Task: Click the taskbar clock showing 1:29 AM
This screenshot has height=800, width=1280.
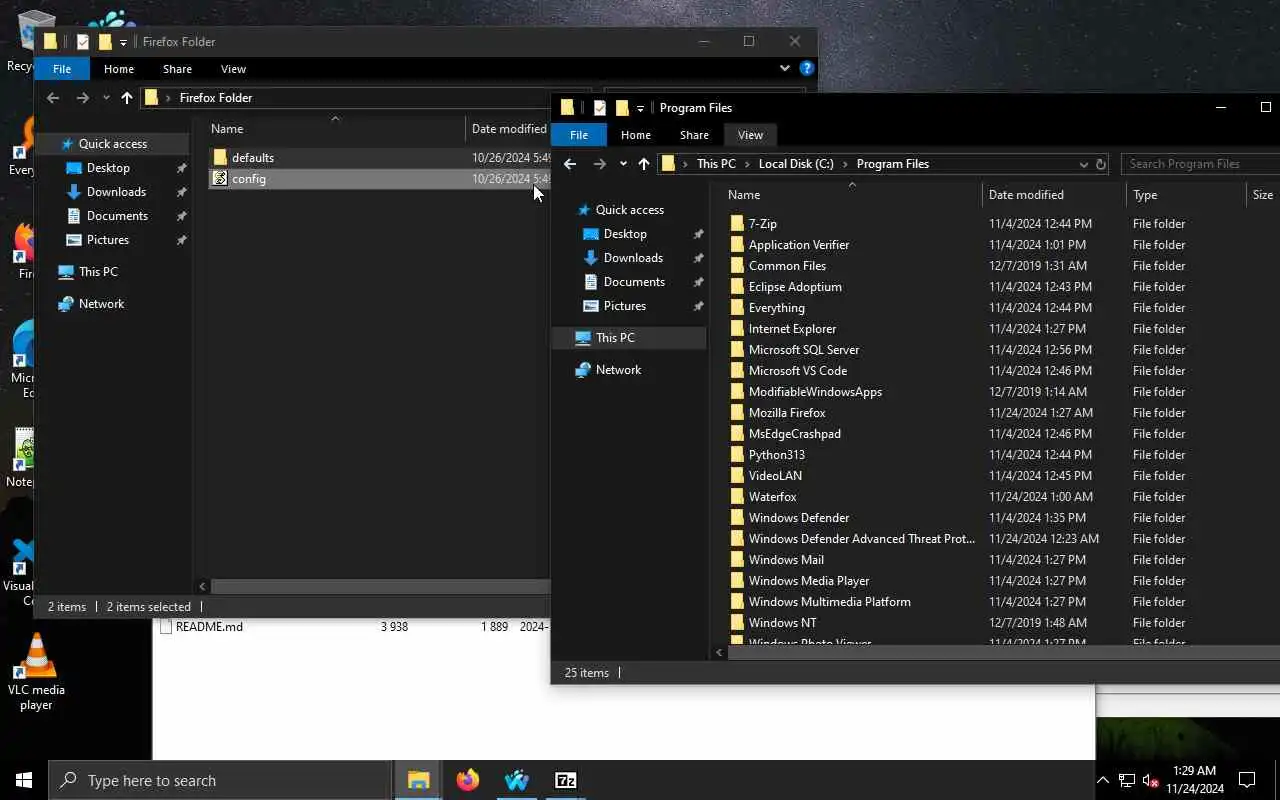Action: 1193,780
